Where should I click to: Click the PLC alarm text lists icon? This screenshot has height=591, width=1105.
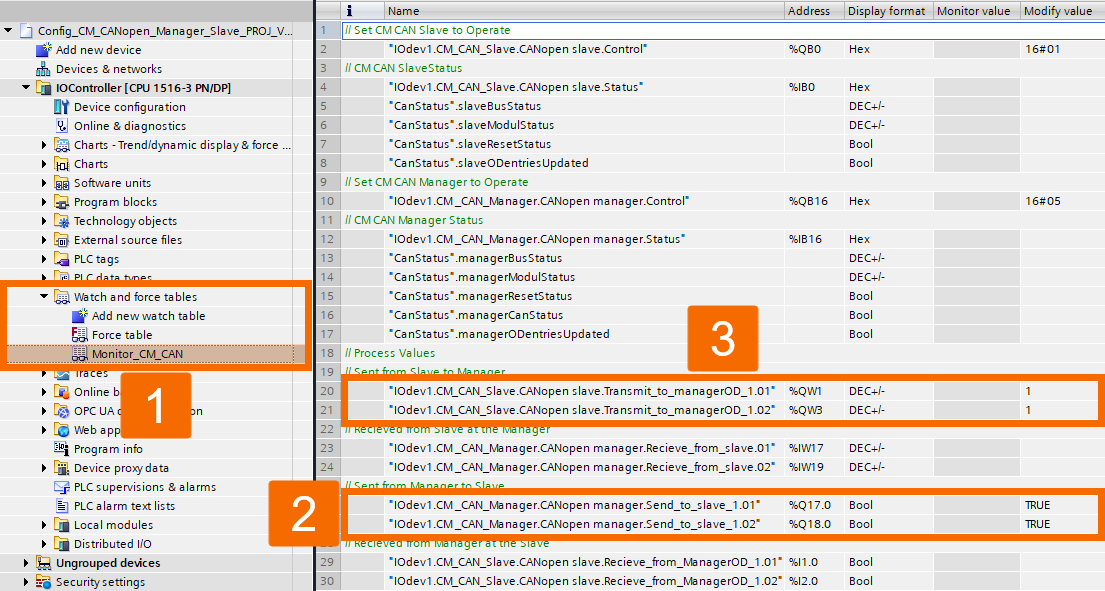[62, 506]
